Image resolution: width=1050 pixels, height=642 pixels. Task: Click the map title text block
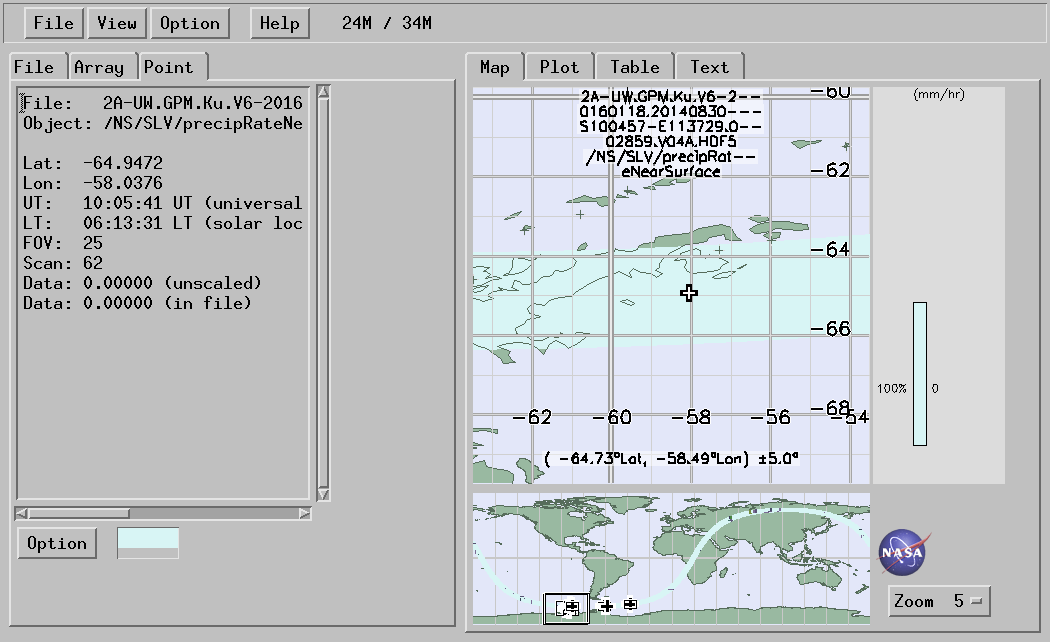click(670, 134)
